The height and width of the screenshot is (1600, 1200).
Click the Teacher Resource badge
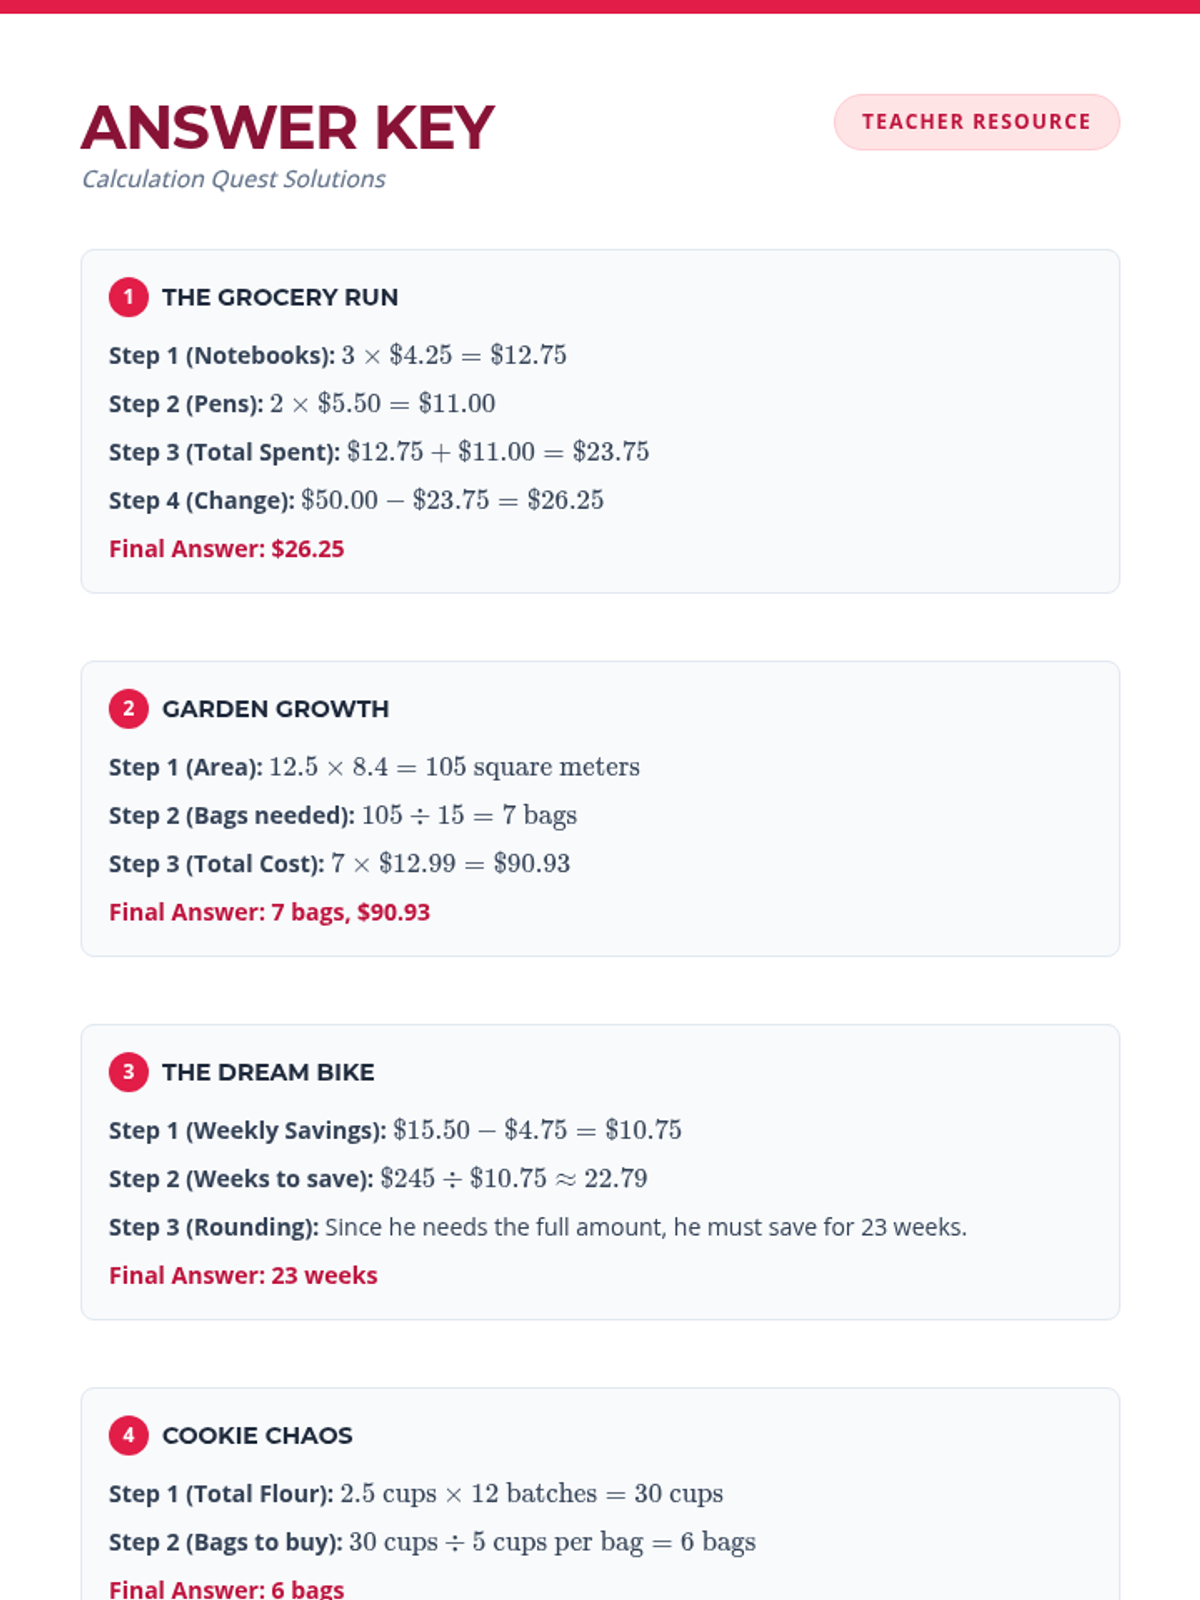976,122
